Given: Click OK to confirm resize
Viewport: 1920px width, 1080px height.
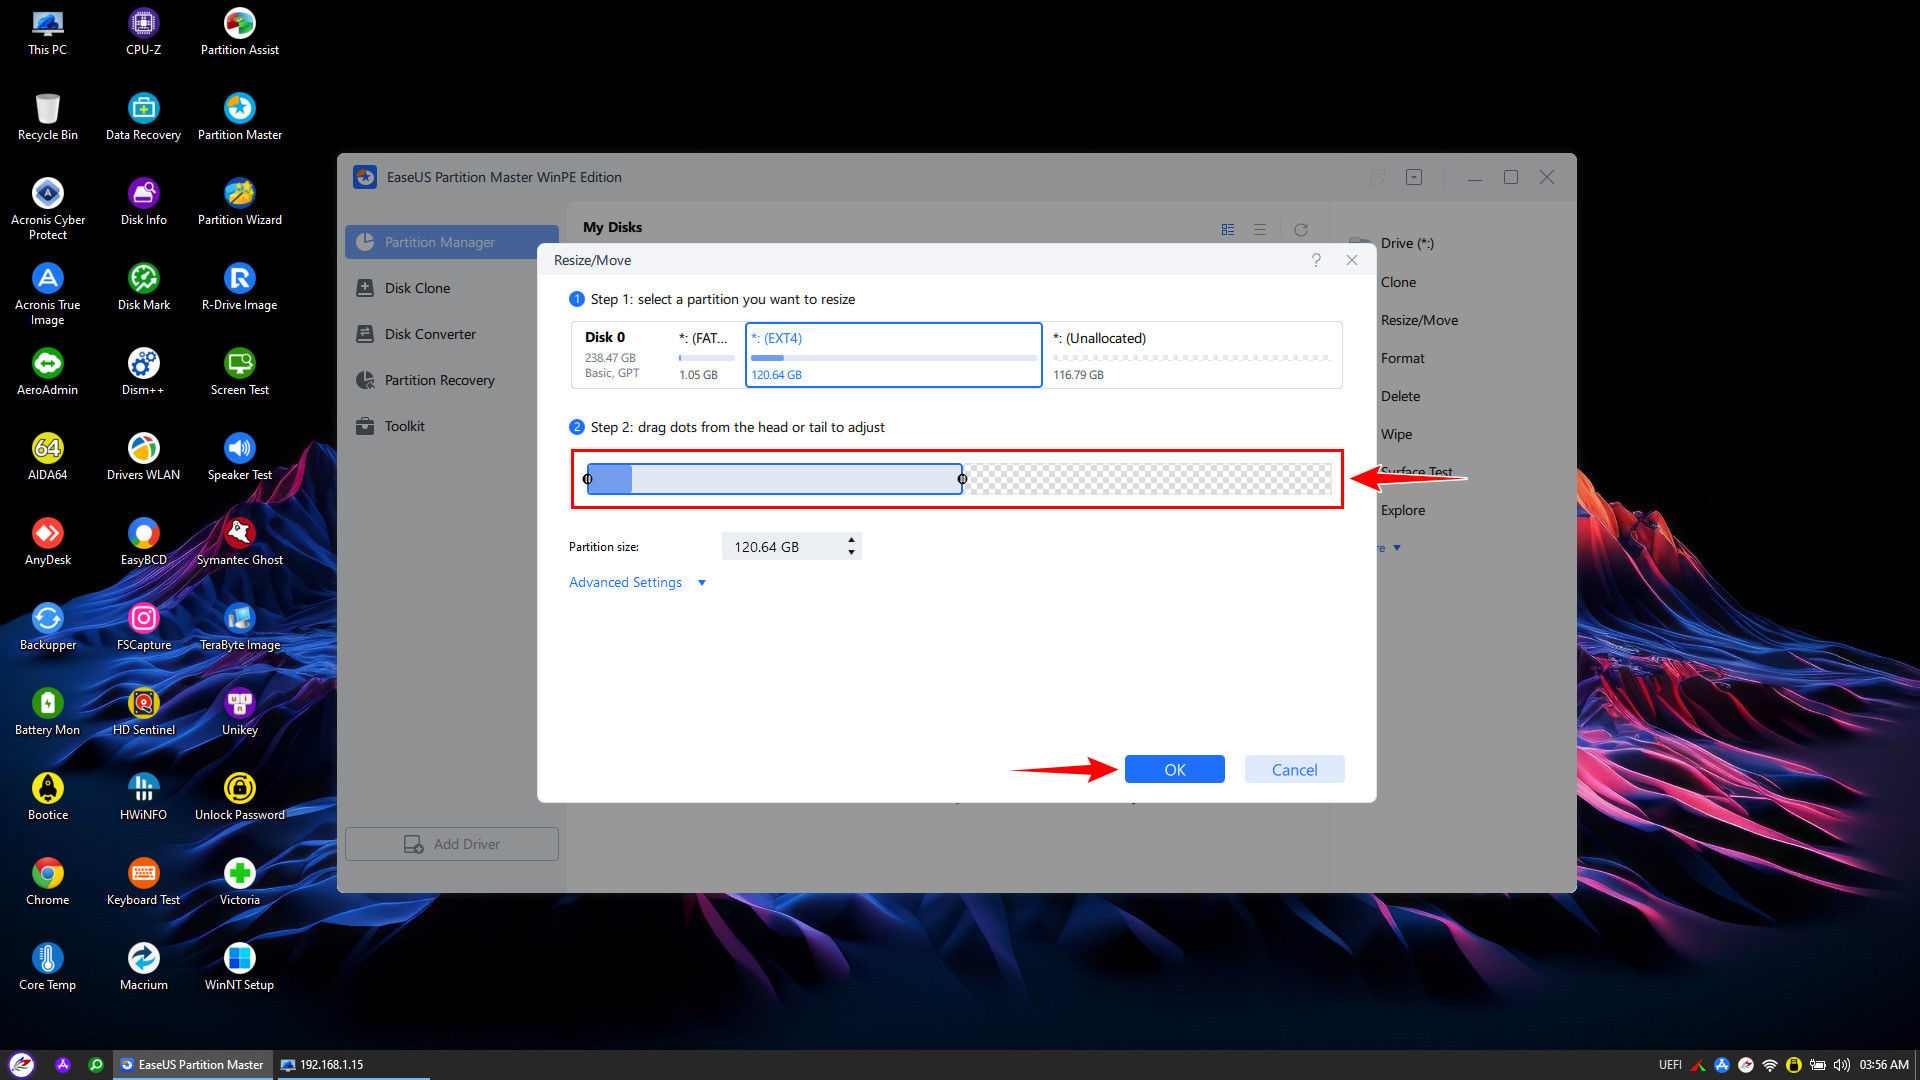Looking at the screenshot, I should [x=1174, y=769].
